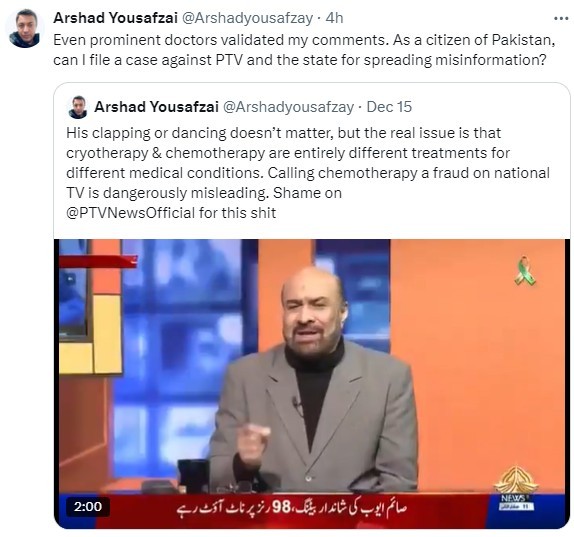Viewport: 574px width, 537px height.
Task: Click the 4h timestamp of the tweet
Action: click(x=334, y=18)
